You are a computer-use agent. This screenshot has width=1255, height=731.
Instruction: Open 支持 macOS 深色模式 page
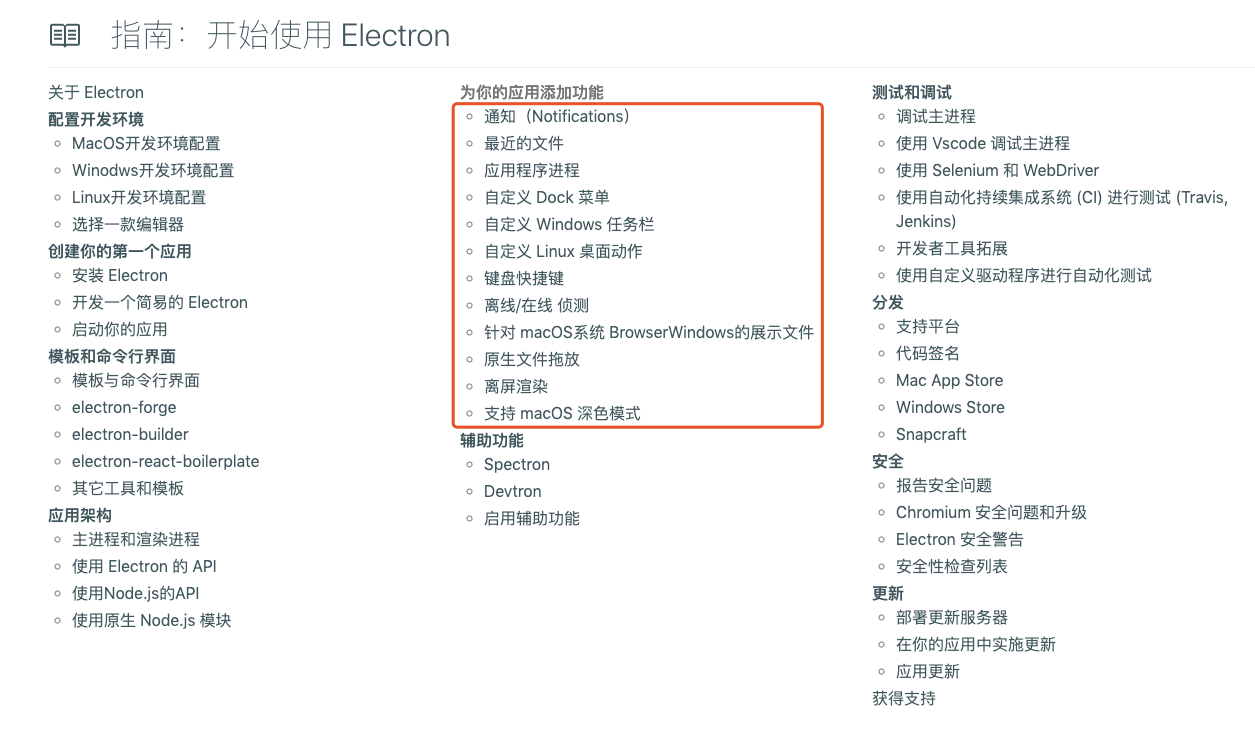562,414
